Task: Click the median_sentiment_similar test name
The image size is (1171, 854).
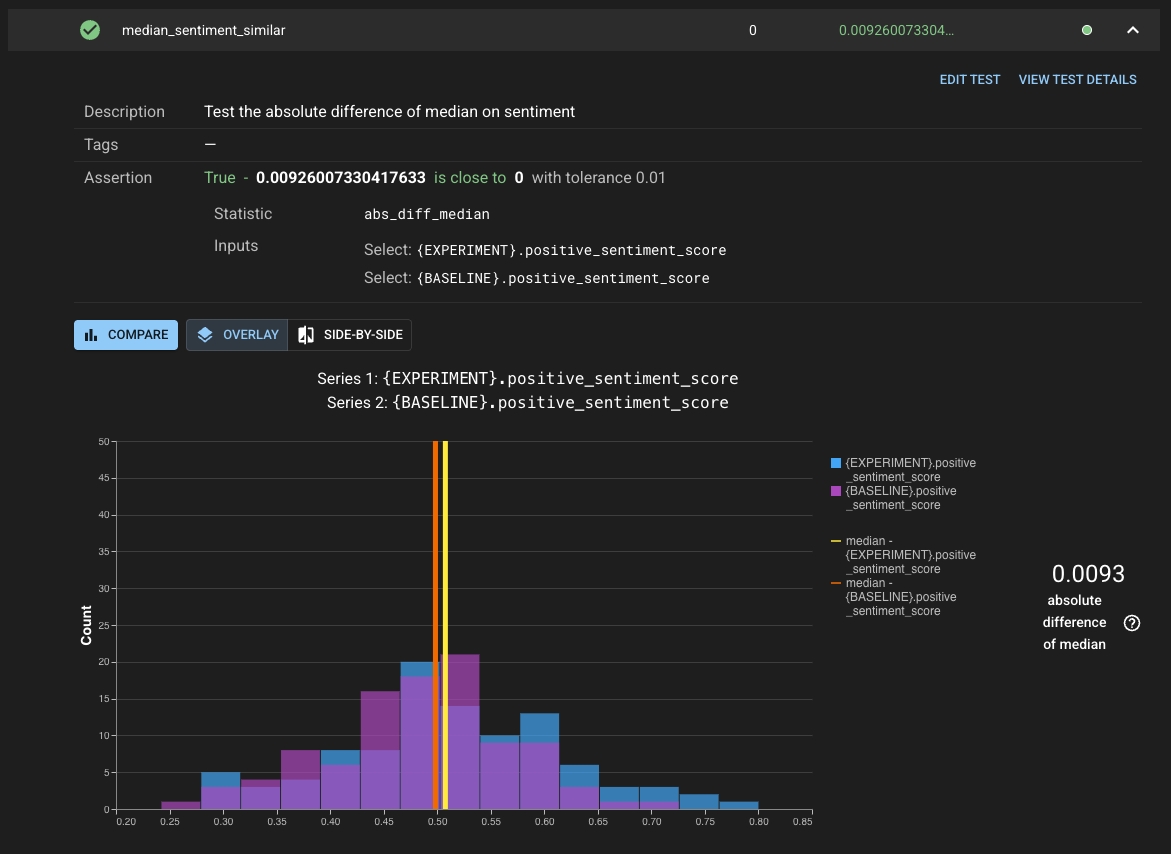Action: tap(203, 30)
